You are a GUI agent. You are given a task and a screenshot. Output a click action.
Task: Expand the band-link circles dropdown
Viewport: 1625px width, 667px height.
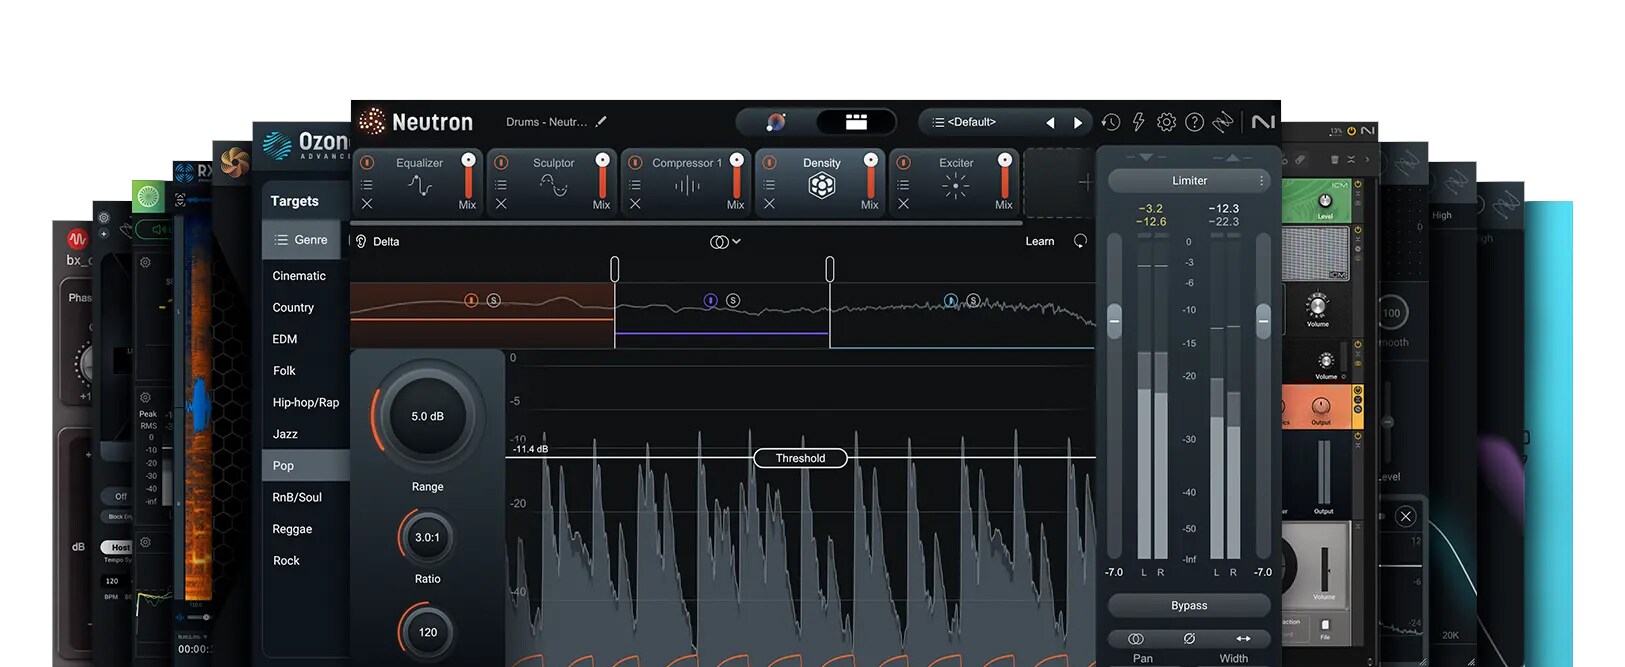pyautogui.click(x=725, y=242)
